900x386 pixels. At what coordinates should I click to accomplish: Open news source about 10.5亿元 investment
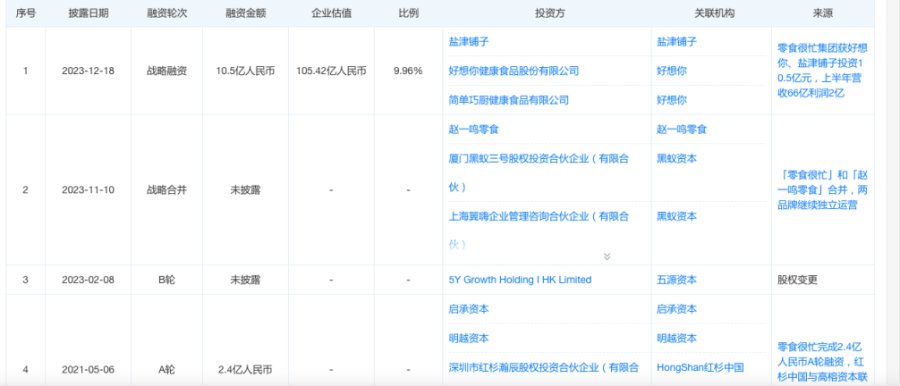822,71
